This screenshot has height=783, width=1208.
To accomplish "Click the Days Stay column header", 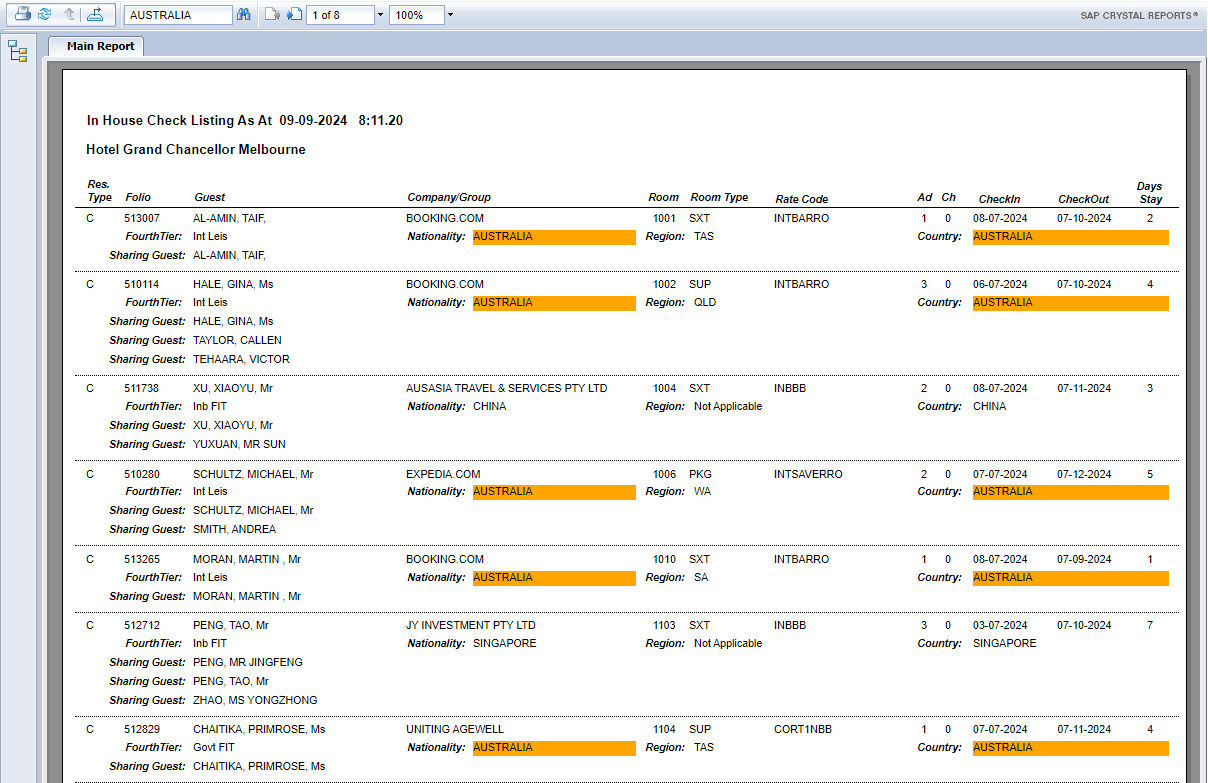I will (1150, 193).
